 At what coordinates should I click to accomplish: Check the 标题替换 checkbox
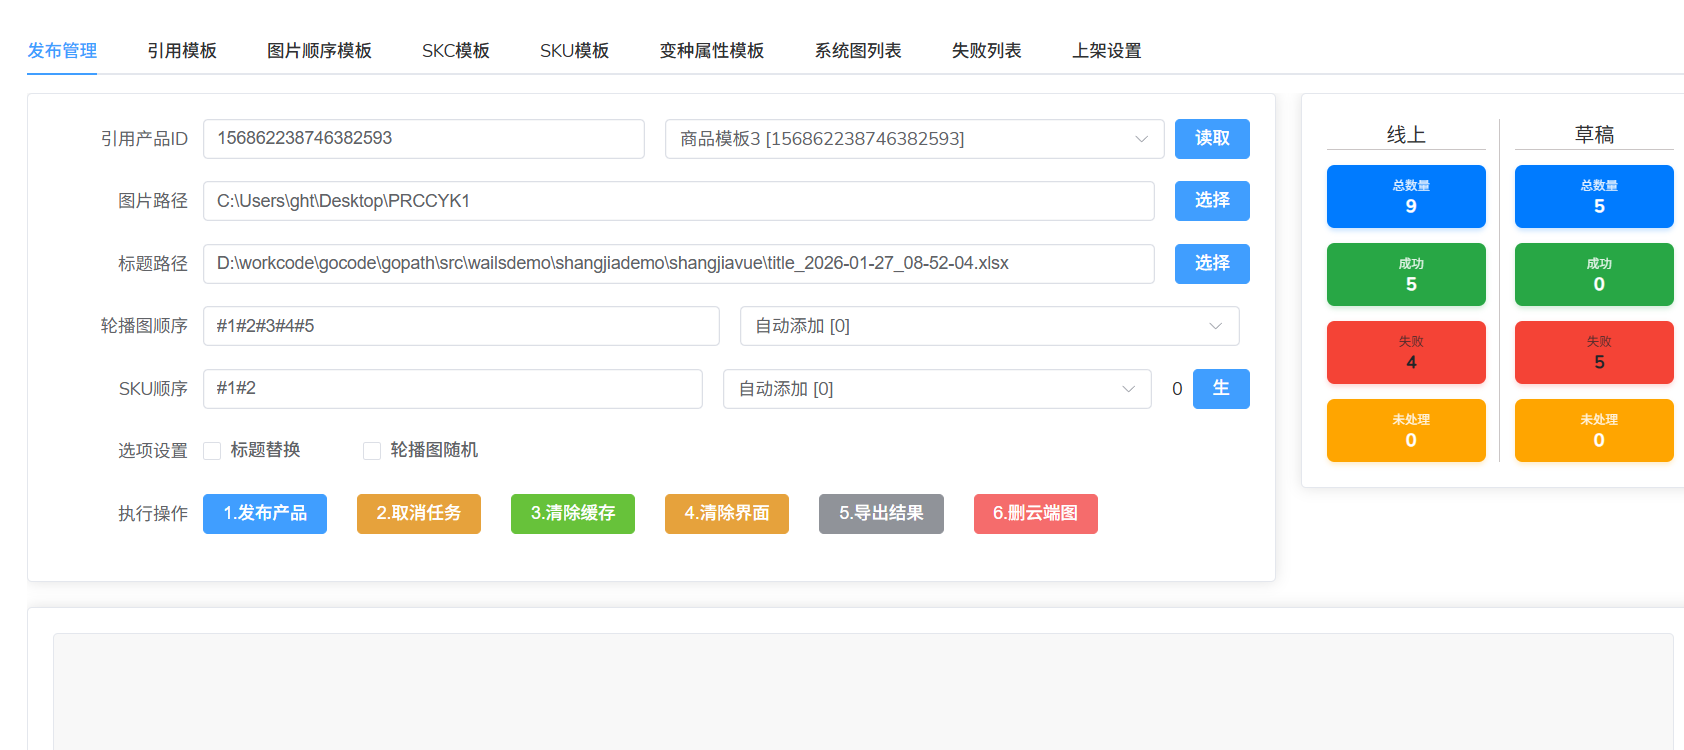pyautogui.click(x=212, y=451)
